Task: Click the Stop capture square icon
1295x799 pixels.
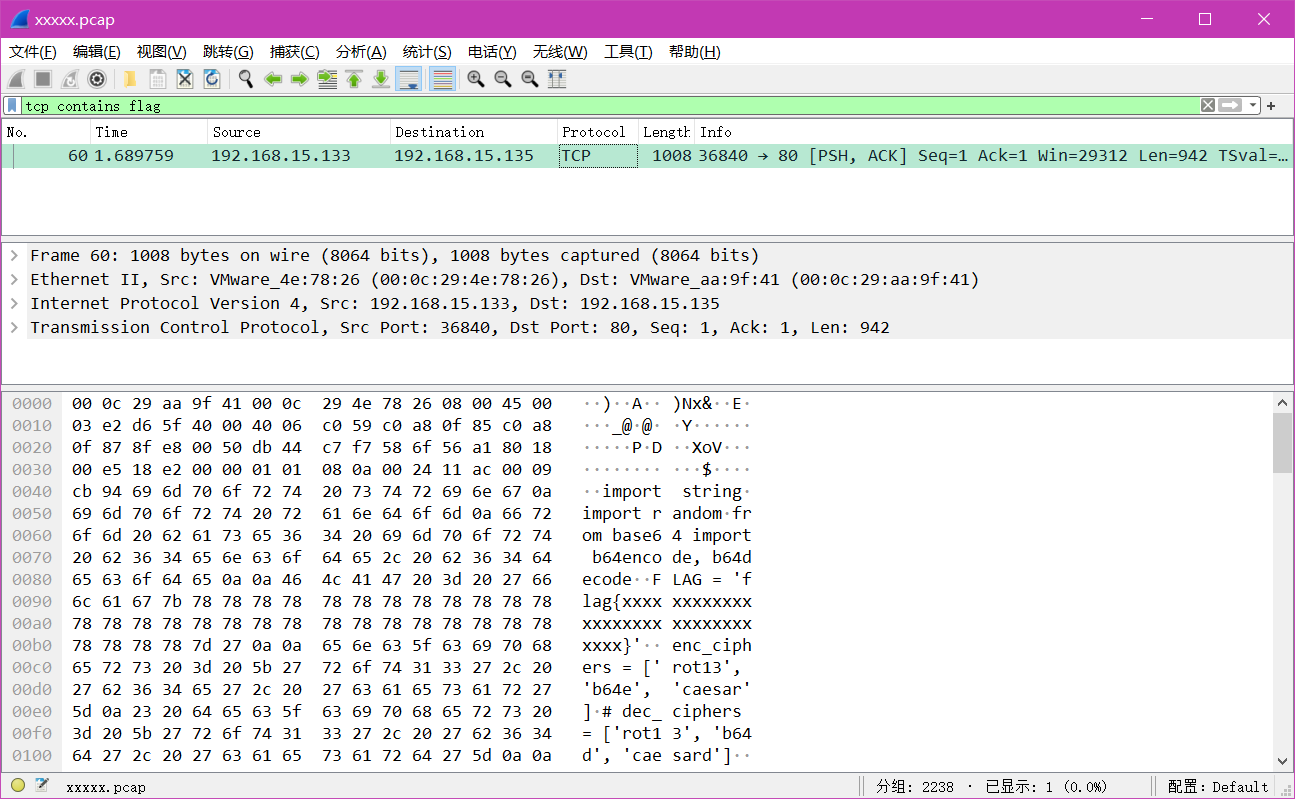Action: (x=43, y=79)
